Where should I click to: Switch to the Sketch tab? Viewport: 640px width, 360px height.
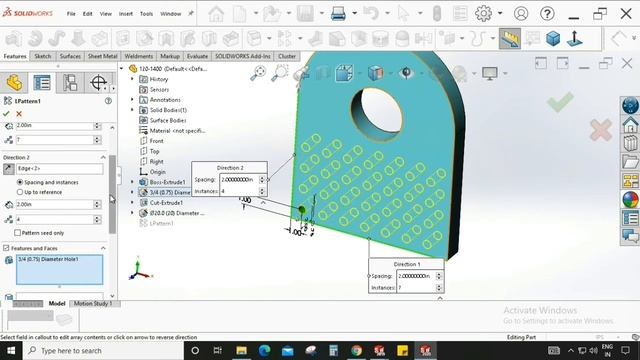pyautogui.click(x=42, y=56)
